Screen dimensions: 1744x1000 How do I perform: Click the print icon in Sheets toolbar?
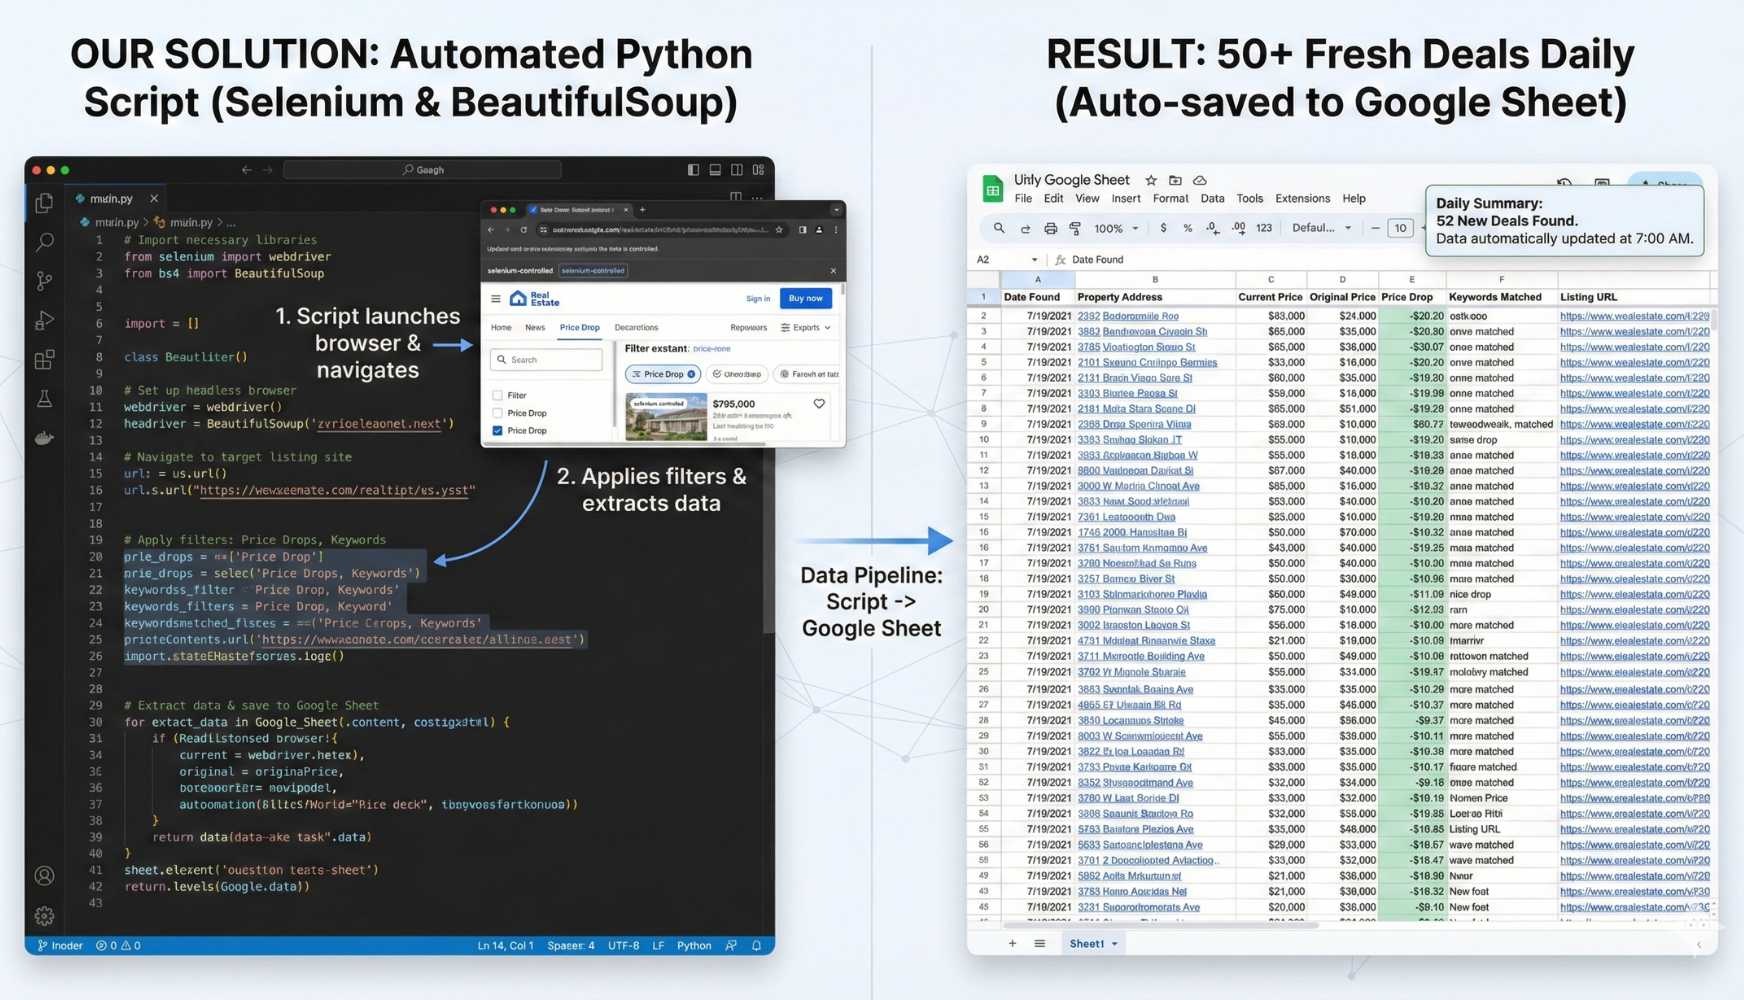(x=1050, y=228)
